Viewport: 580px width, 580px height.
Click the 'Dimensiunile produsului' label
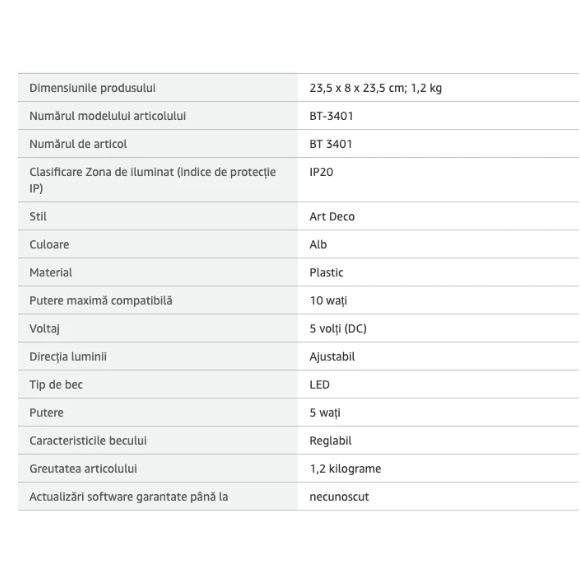pos(92,88)
